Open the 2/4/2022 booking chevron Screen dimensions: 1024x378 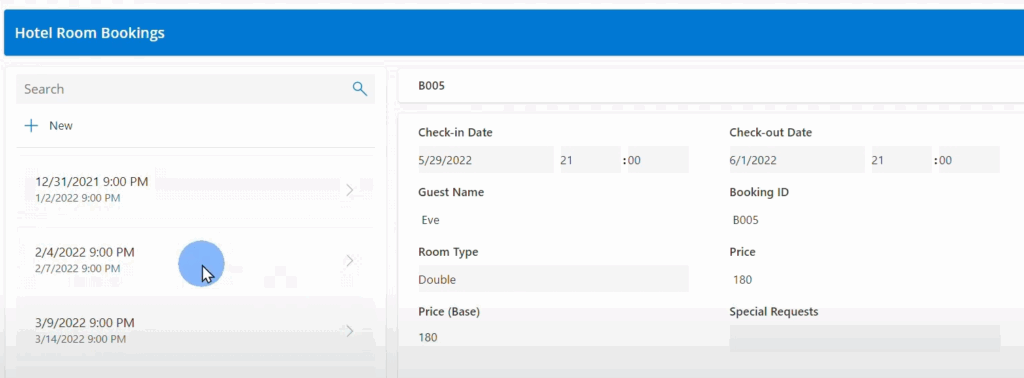[349, 260]
